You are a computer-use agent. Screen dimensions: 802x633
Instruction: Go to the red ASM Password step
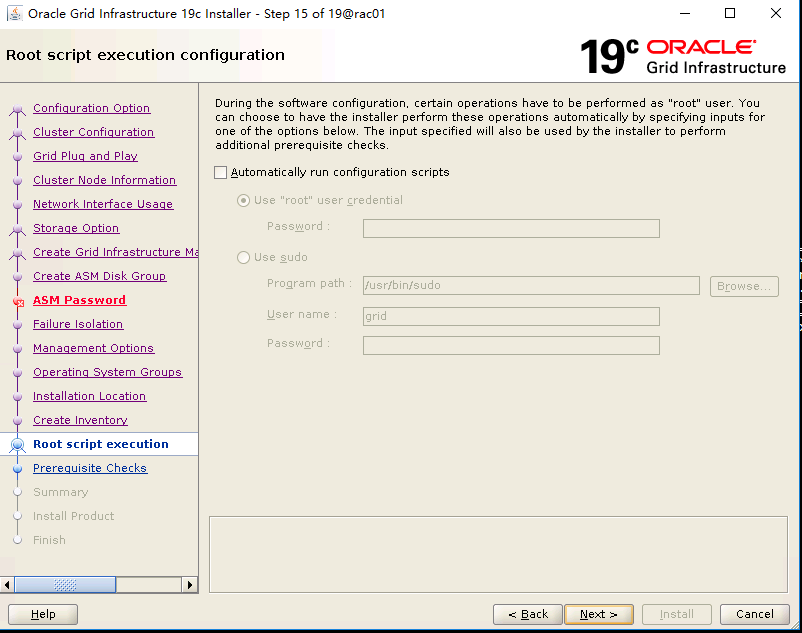coord(79,300)
